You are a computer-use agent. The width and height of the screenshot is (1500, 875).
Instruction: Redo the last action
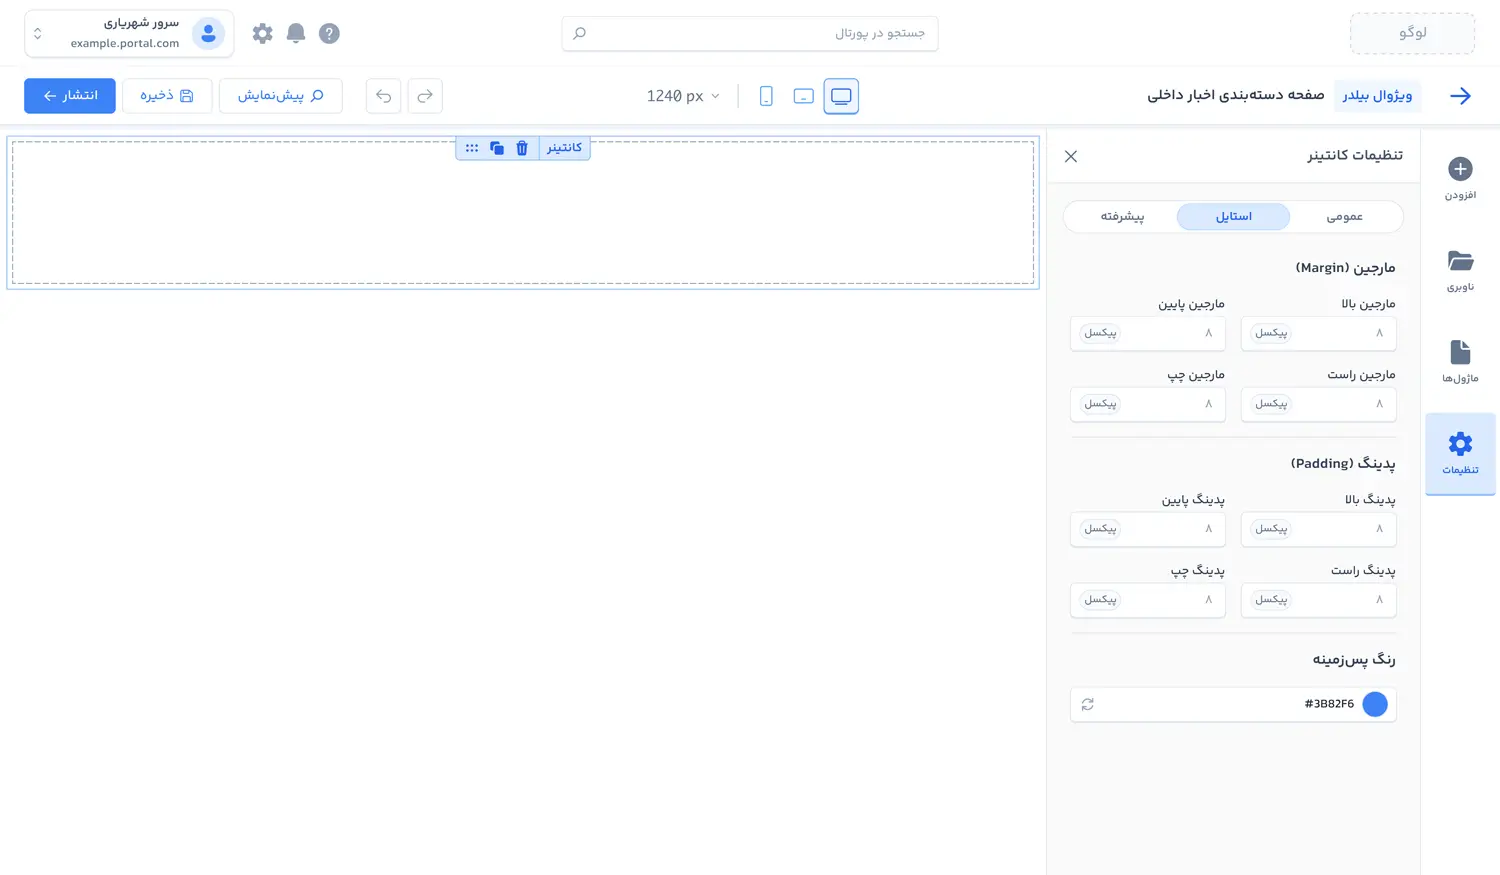click(425, 96)
